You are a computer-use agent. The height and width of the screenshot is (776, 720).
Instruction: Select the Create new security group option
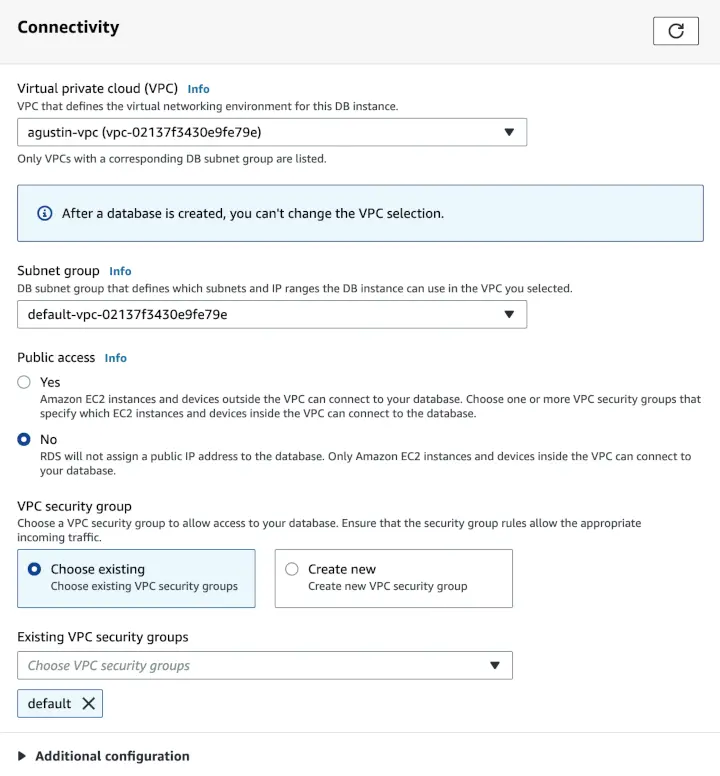292,569
